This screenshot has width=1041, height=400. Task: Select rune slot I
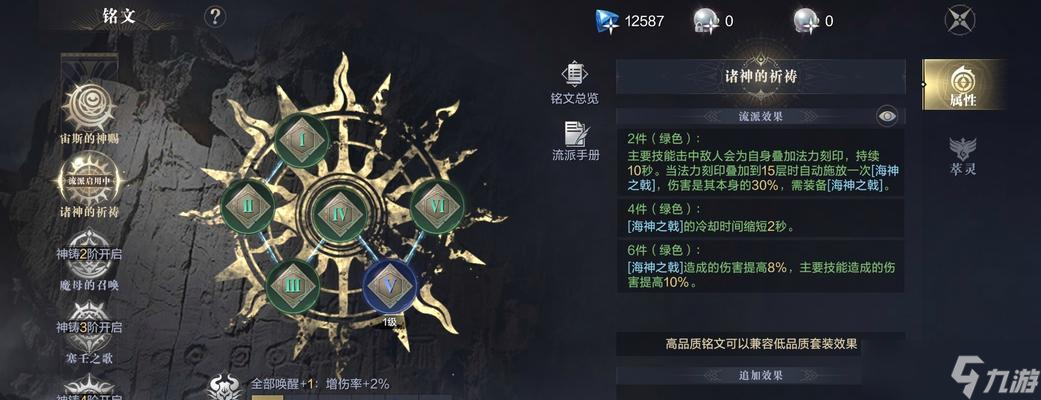click(x=302, y=140)
